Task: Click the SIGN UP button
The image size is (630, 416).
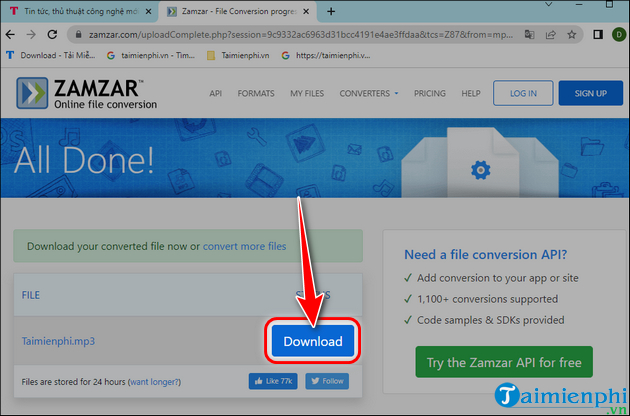Action: [x=591, y=93]
